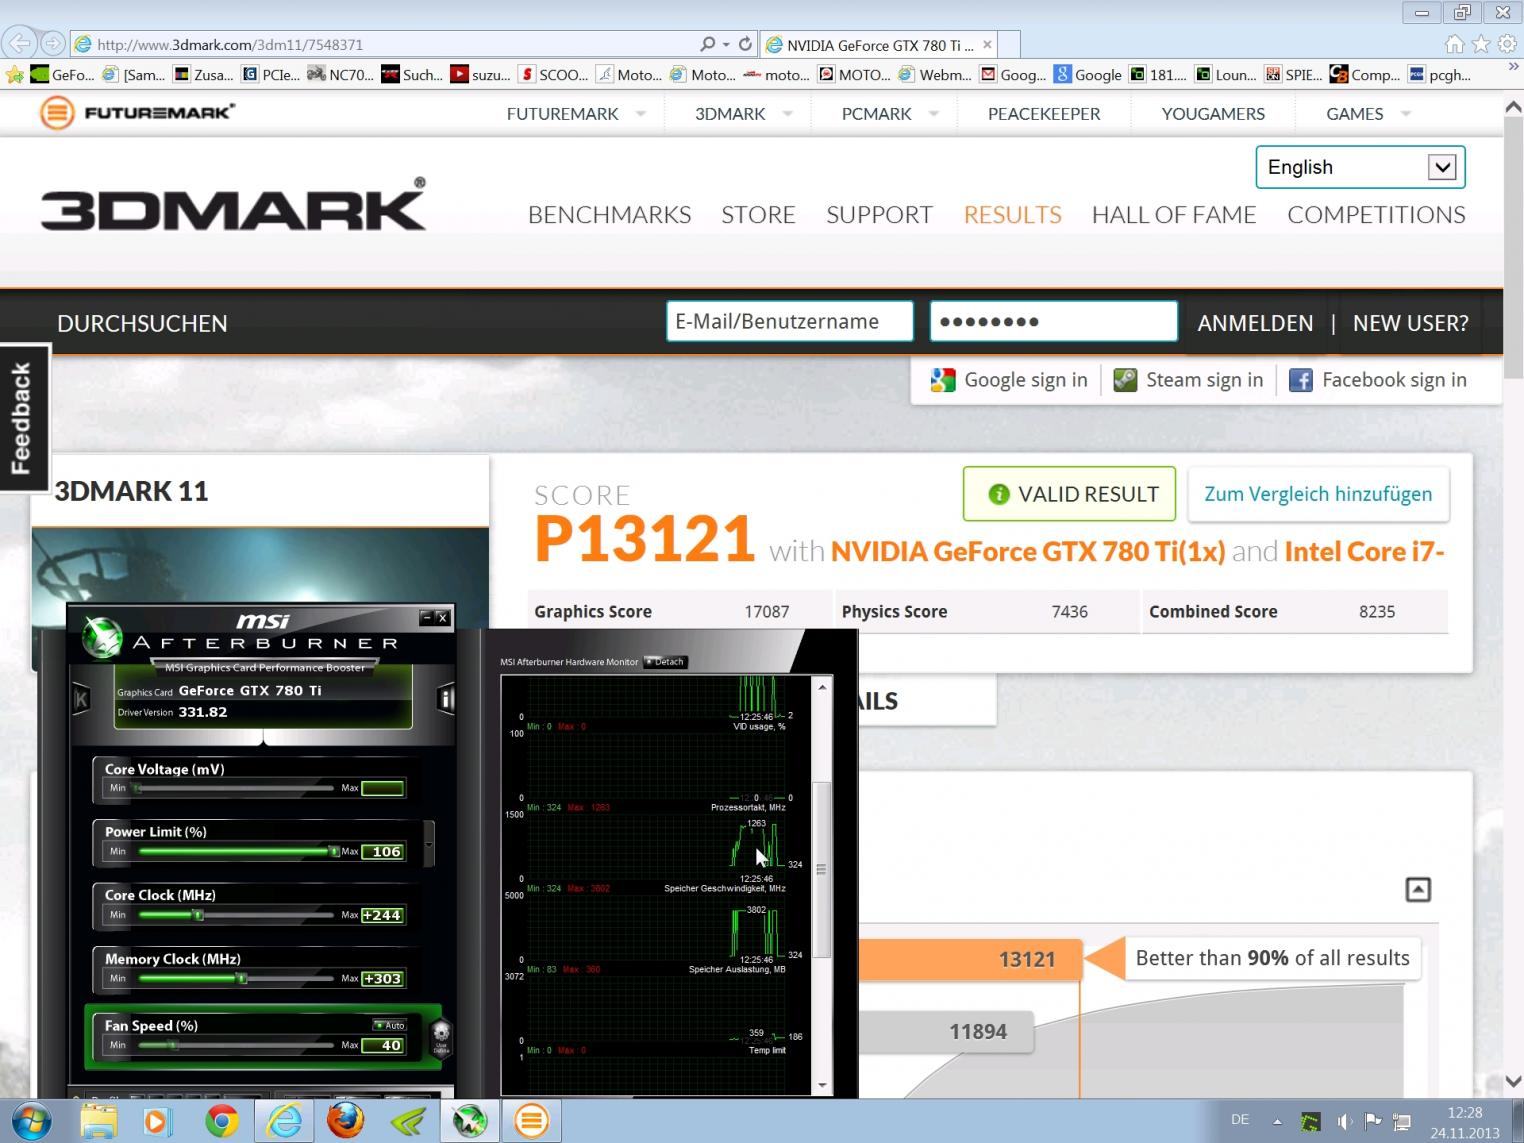This screenshot has width=1524, height=1143.
Task: Close the NVIDIA GeForce GTX 780 Ti tab
Action: (987, 44)
